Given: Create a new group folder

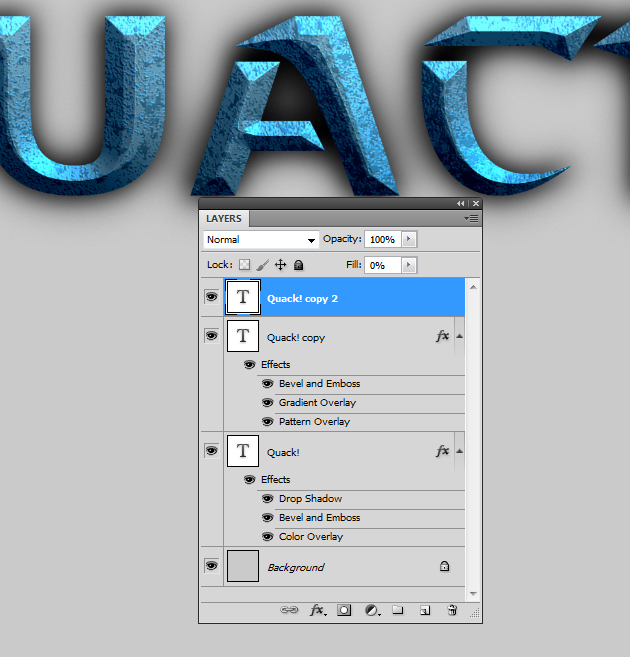Looking at the screenshot, I should pyautogui.click(x=397, y=609).
